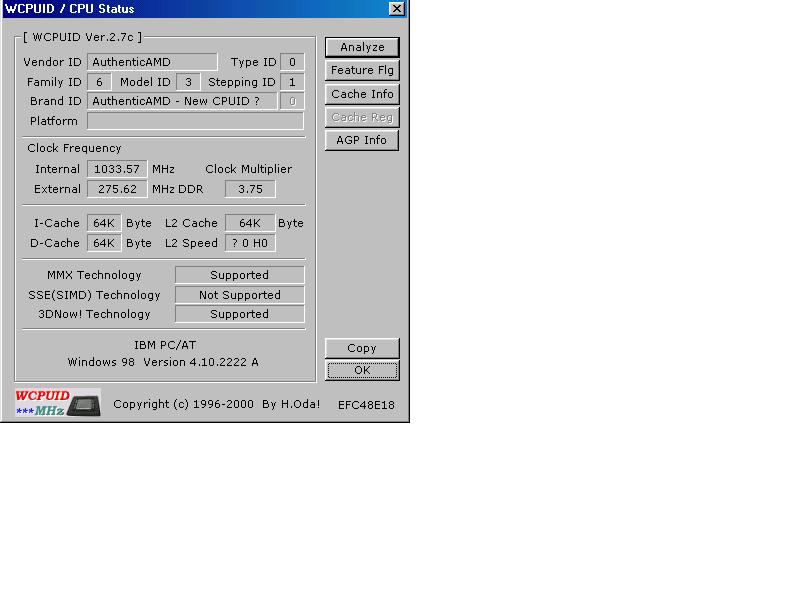The height and width of the screenshot is (600, 800).
Task: Click the greyed Brand ID number box
Action: 292,101
